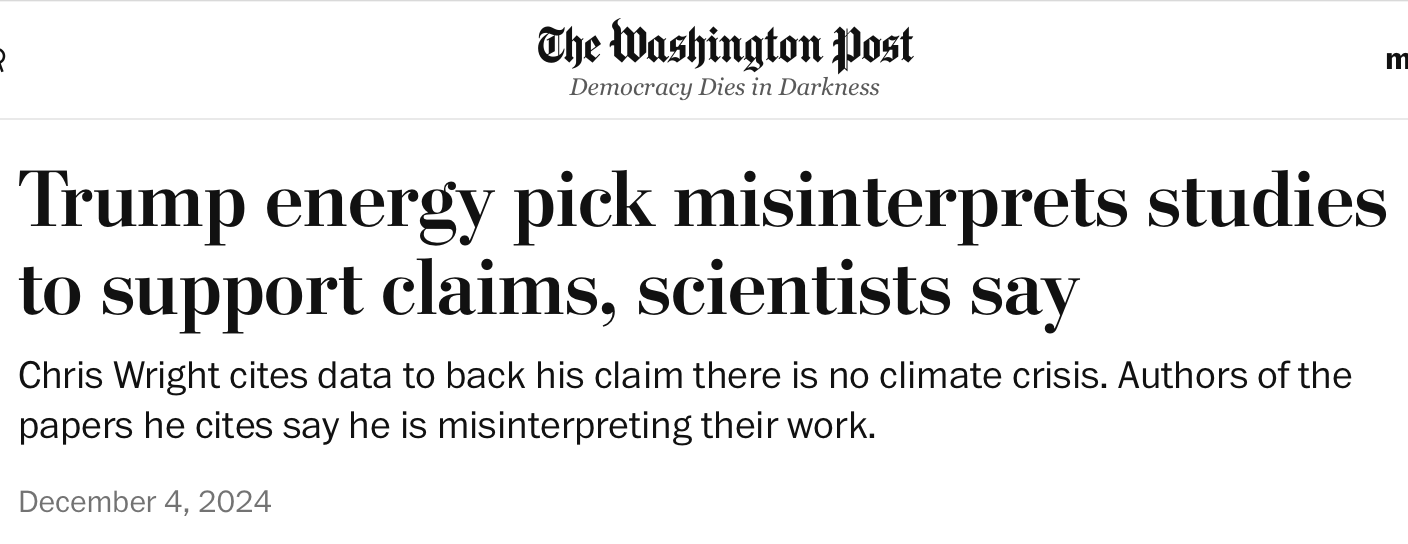1408x544 pixels.
Task: Click 'misinterpreting their work' in the subheadline
Action: tap(655, 427)
